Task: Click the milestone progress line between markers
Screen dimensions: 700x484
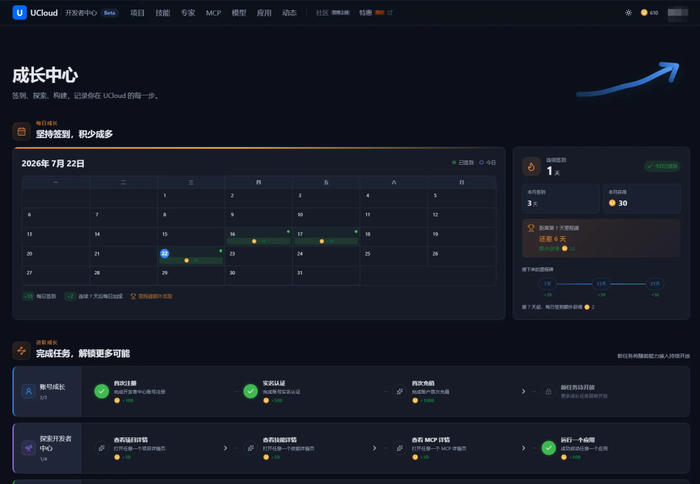Action: [574, 284]
